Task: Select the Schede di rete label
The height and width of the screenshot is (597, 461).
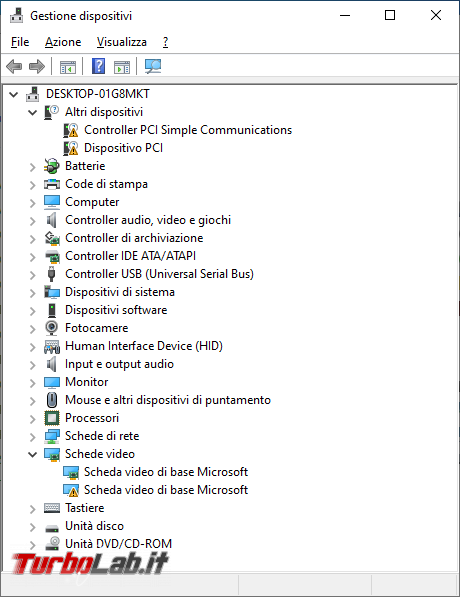Action: point(102,436)
